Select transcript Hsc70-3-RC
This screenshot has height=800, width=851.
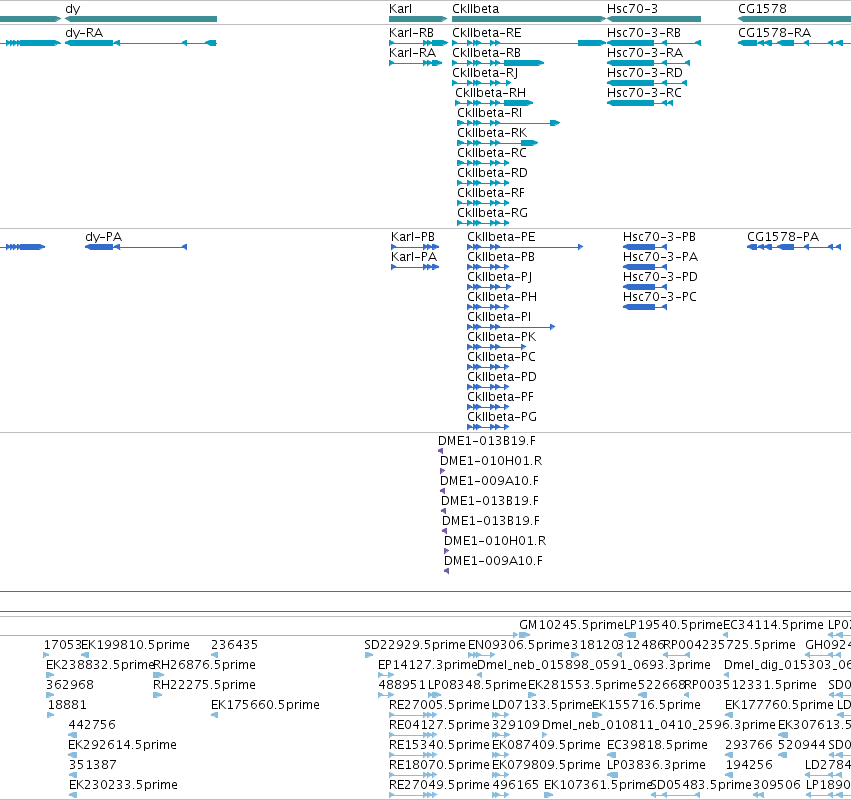pos(644,93)
